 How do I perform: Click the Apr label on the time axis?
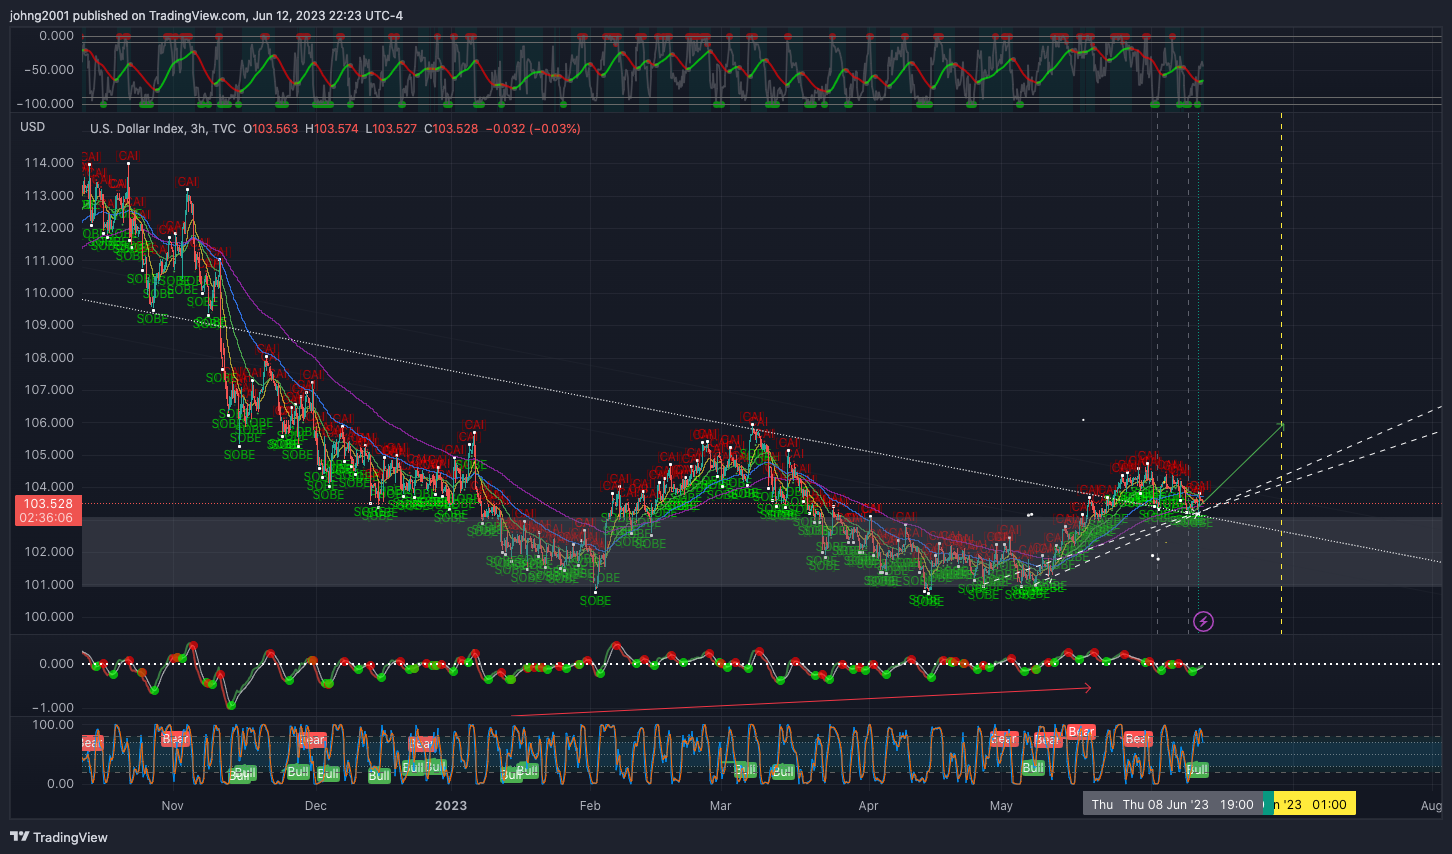(868, 806)
